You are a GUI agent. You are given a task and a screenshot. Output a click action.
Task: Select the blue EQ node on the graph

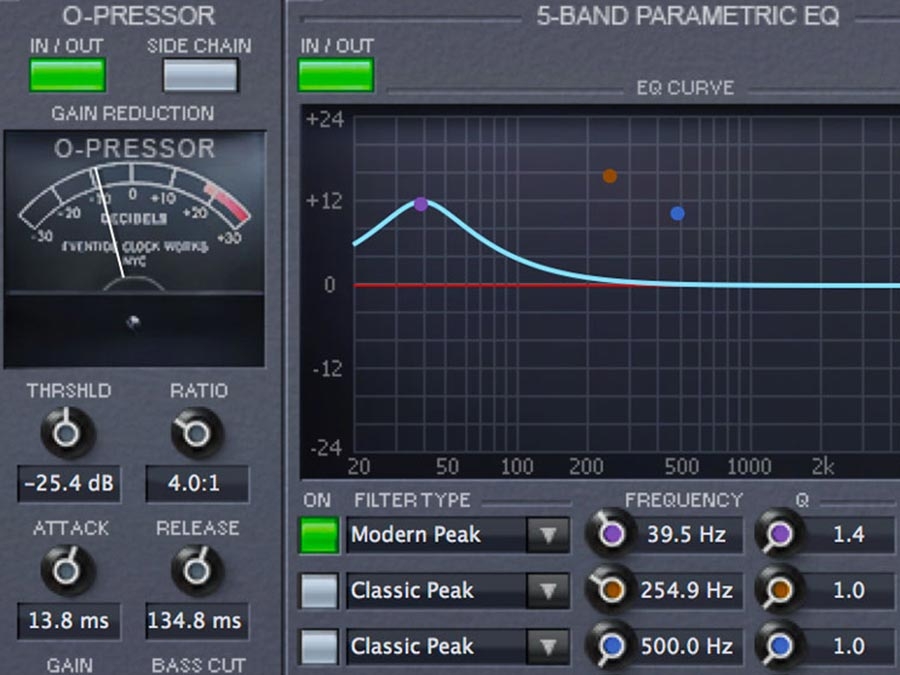click(x=677, y=214)
